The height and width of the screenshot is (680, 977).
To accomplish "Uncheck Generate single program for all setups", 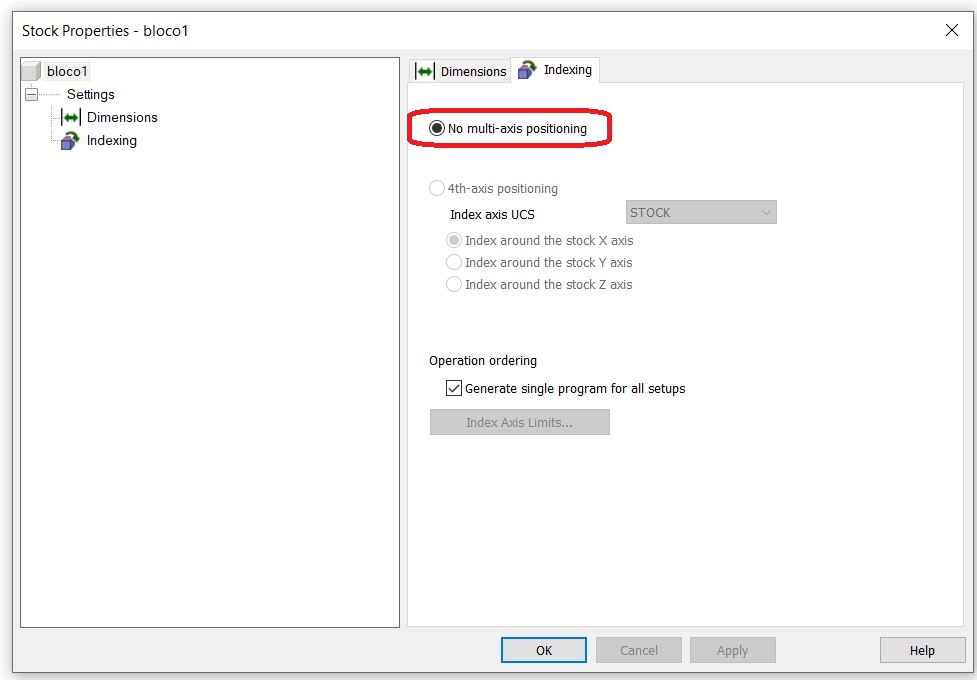I will tap(454, 388).
